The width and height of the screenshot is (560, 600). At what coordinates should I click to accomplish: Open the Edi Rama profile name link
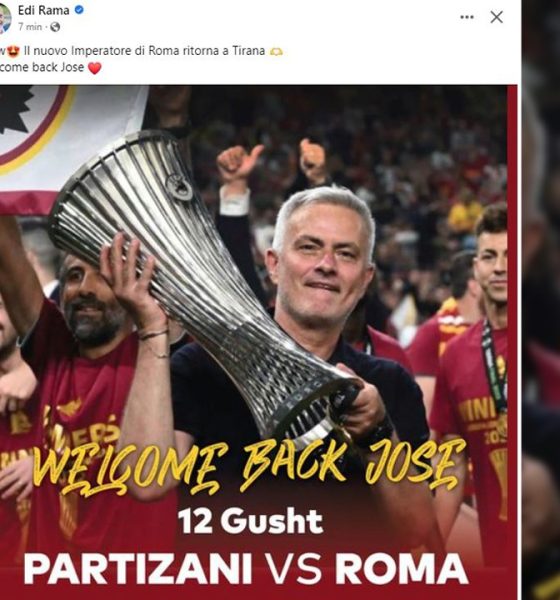(43, 10)
